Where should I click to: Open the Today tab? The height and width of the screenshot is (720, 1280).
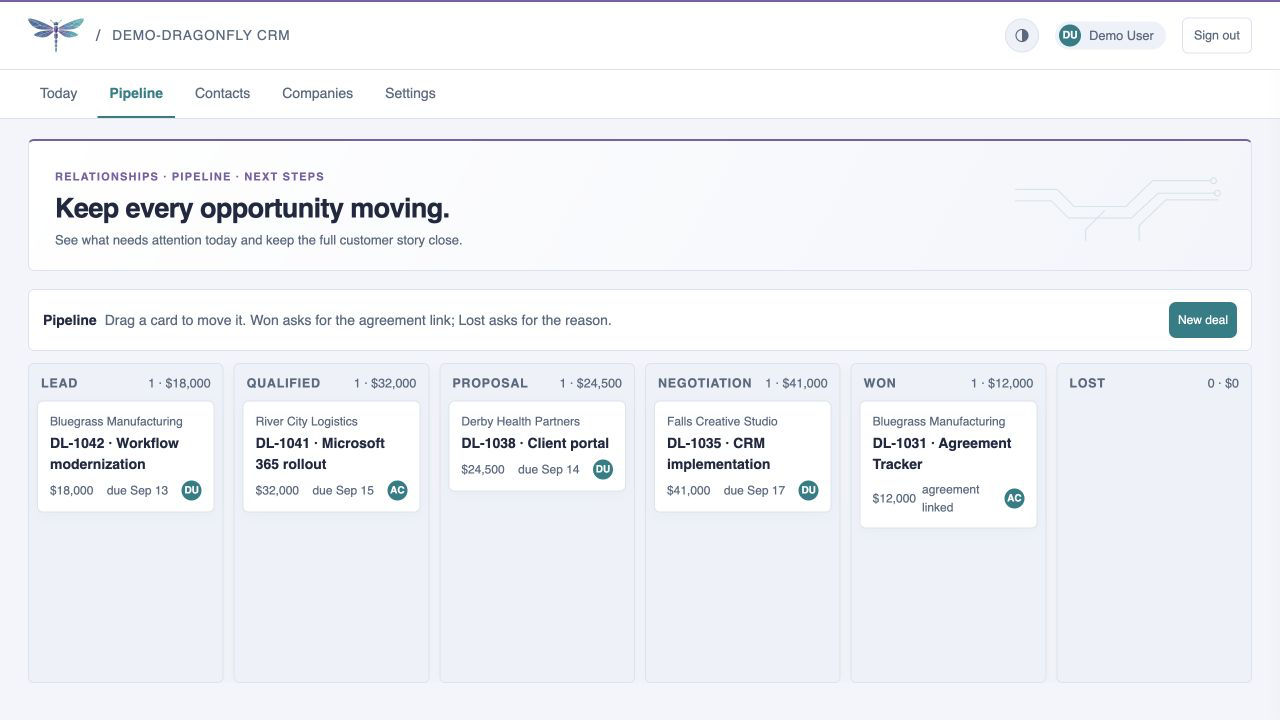58,93
